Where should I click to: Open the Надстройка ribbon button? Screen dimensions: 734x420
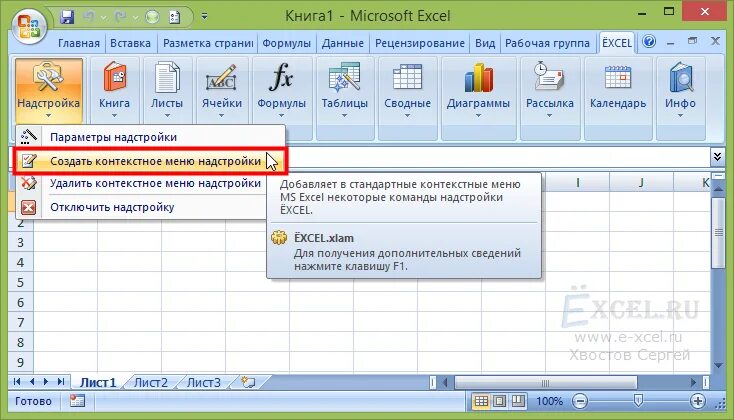[49, 89]
